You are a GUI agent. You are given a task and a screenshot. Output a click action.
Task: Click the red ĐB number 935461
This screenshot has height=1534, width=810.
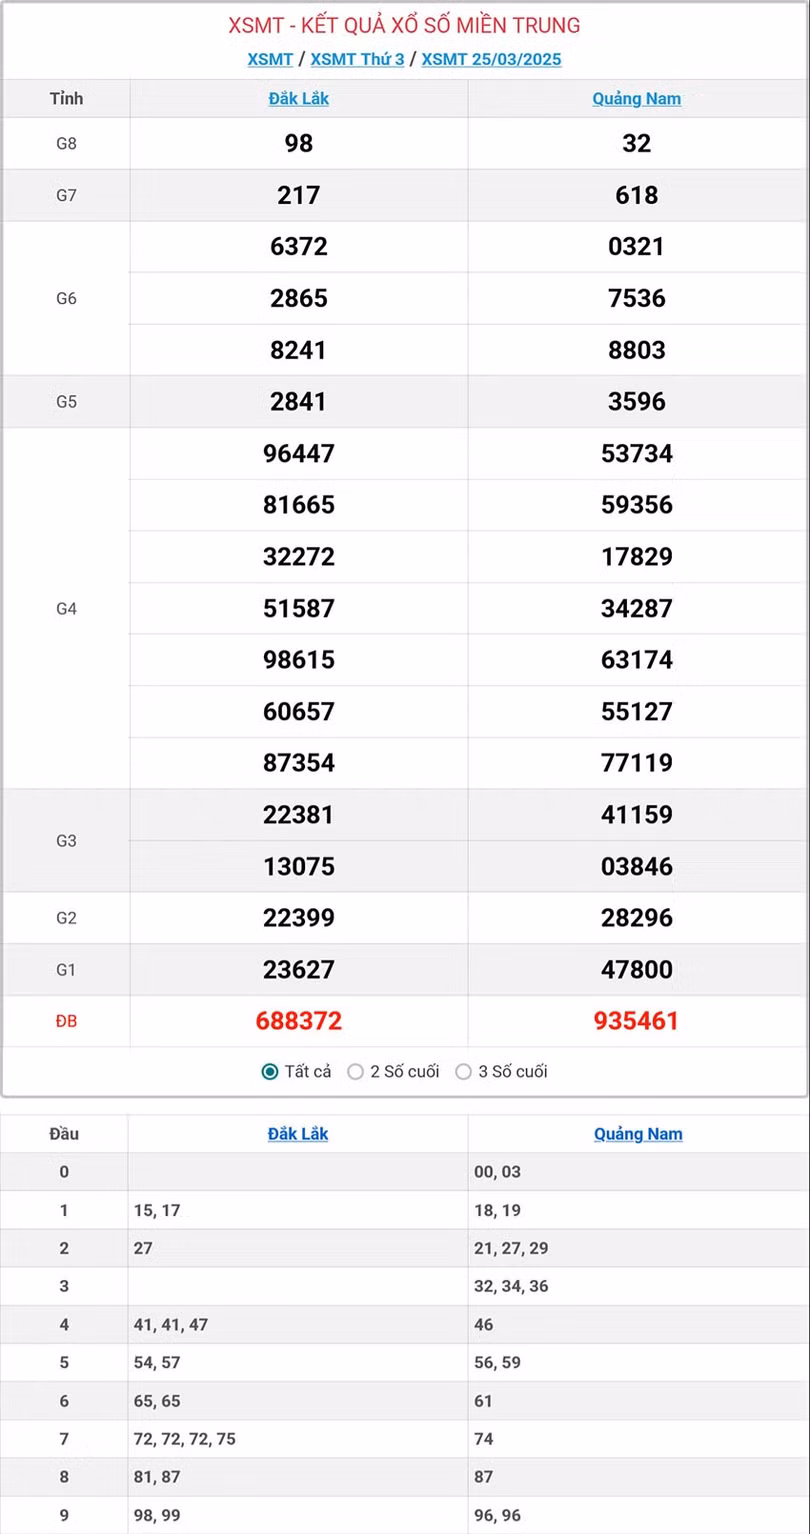point(636,1021)
